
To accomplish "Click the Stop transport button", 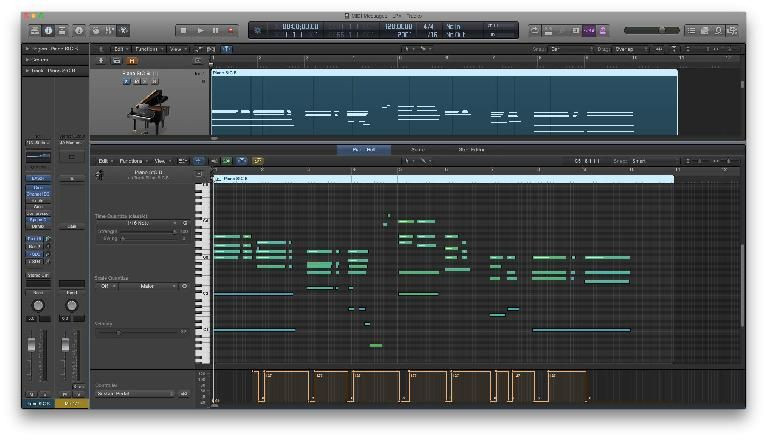I will (182, 31).
